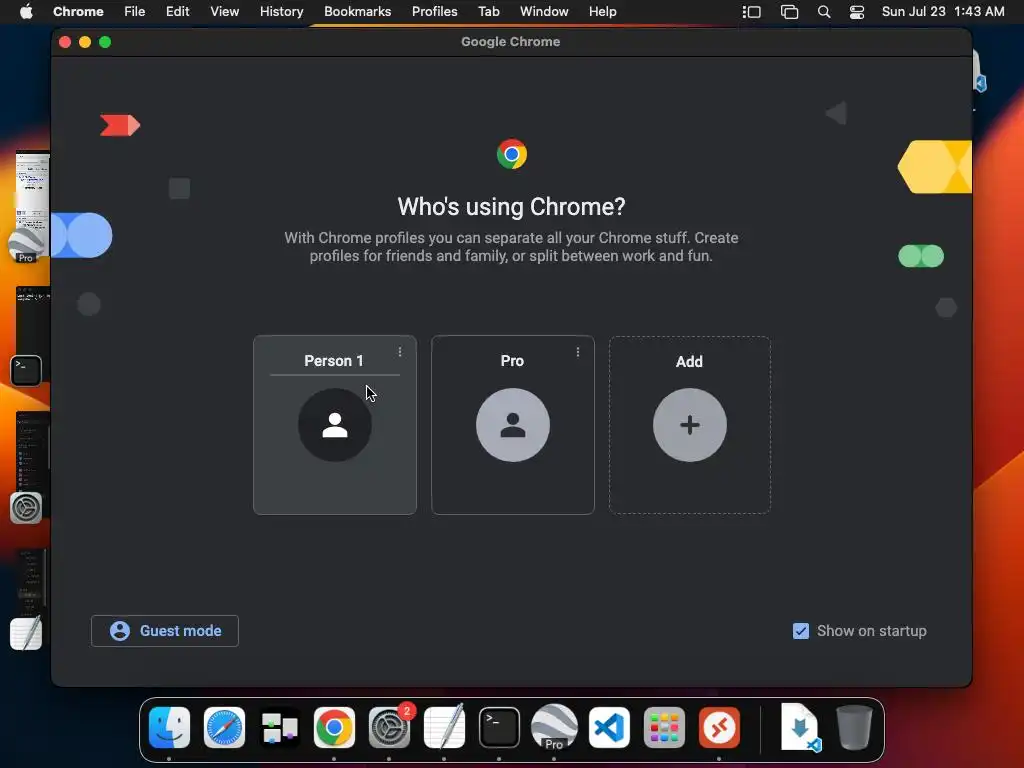
Task: Open System Settings from the Dock
Action: 389,728
